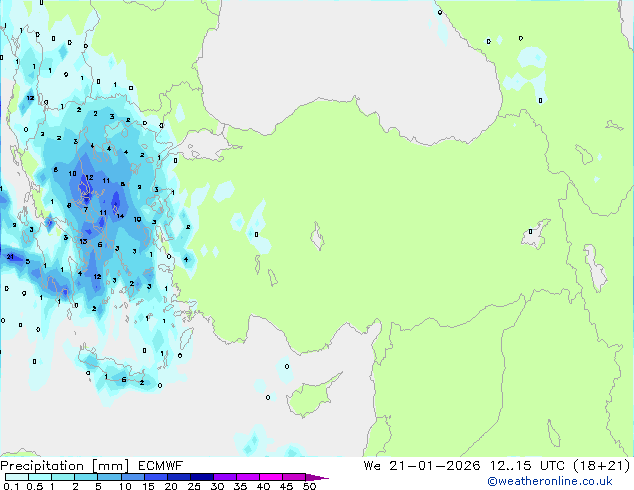The height and width of the screenshot is (490, 634).
Task: Click the '35' legend scale label
Action: [240, 486]
